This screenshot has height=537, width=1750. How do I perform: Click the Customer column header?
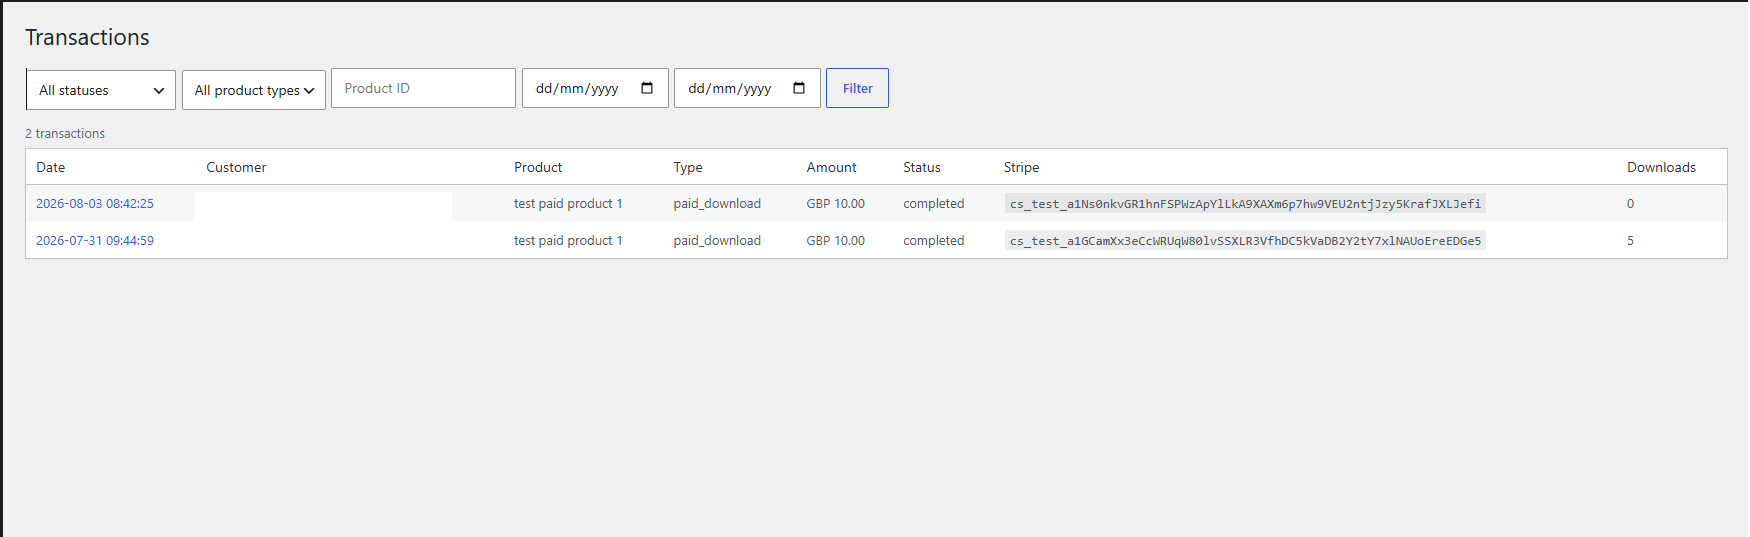[x=236, y=167]
